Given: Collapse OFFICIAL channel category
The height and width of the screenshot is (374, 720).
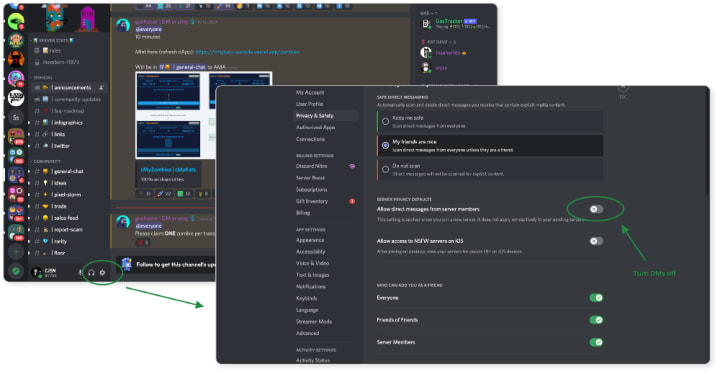Looking at the screenshot, I should pyautogui.click(x=43, y=78).
